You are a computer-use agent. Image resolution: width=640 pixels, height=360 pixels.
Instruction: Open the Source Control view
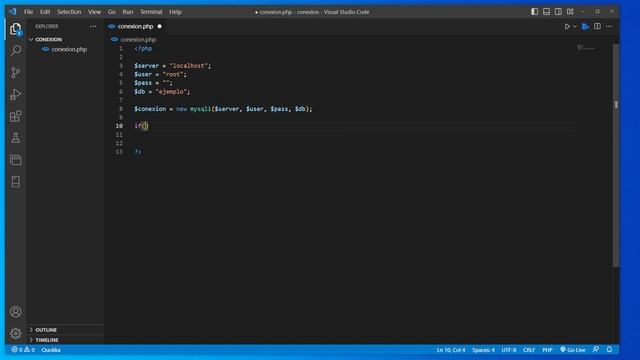(x=16, y=73)
